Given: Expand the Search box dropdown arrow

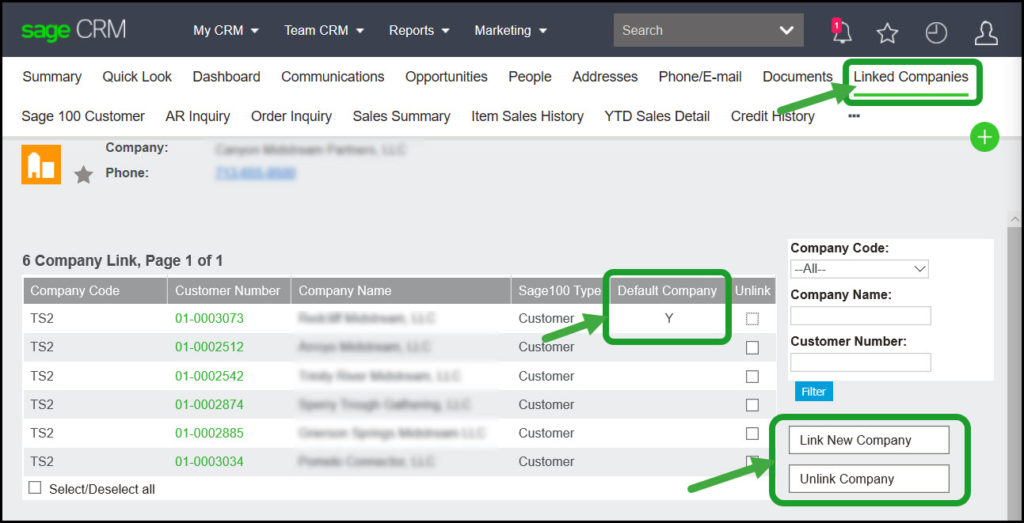Looking at the screenshot, I should pos(786,30).
